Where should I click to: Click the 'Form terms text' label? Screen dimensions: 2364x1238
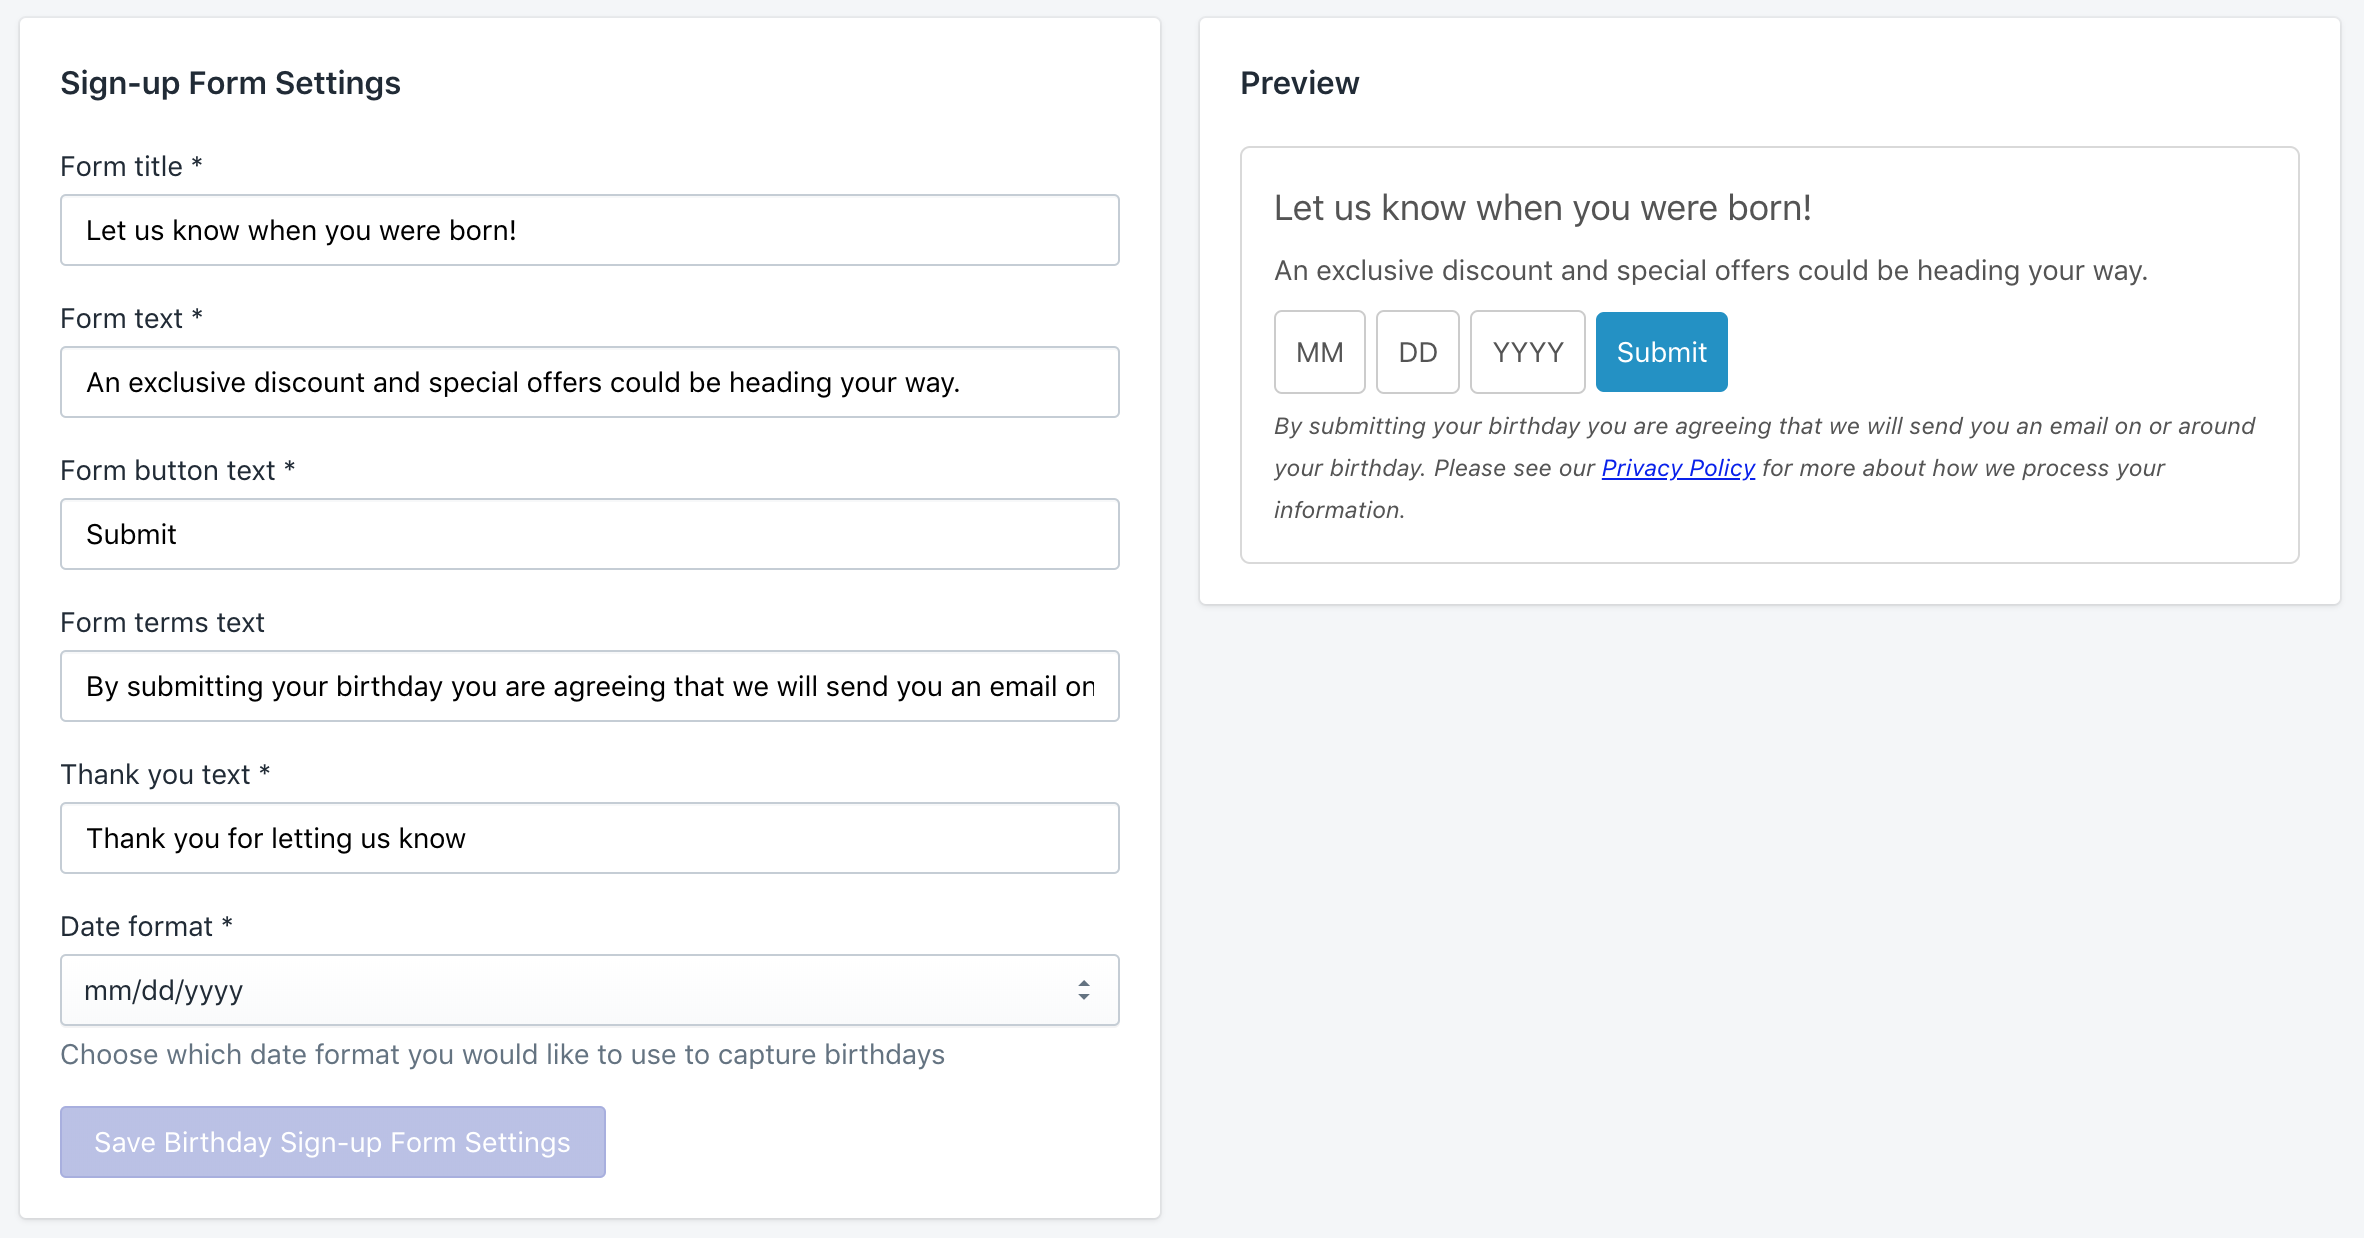[x=162, y=622]
